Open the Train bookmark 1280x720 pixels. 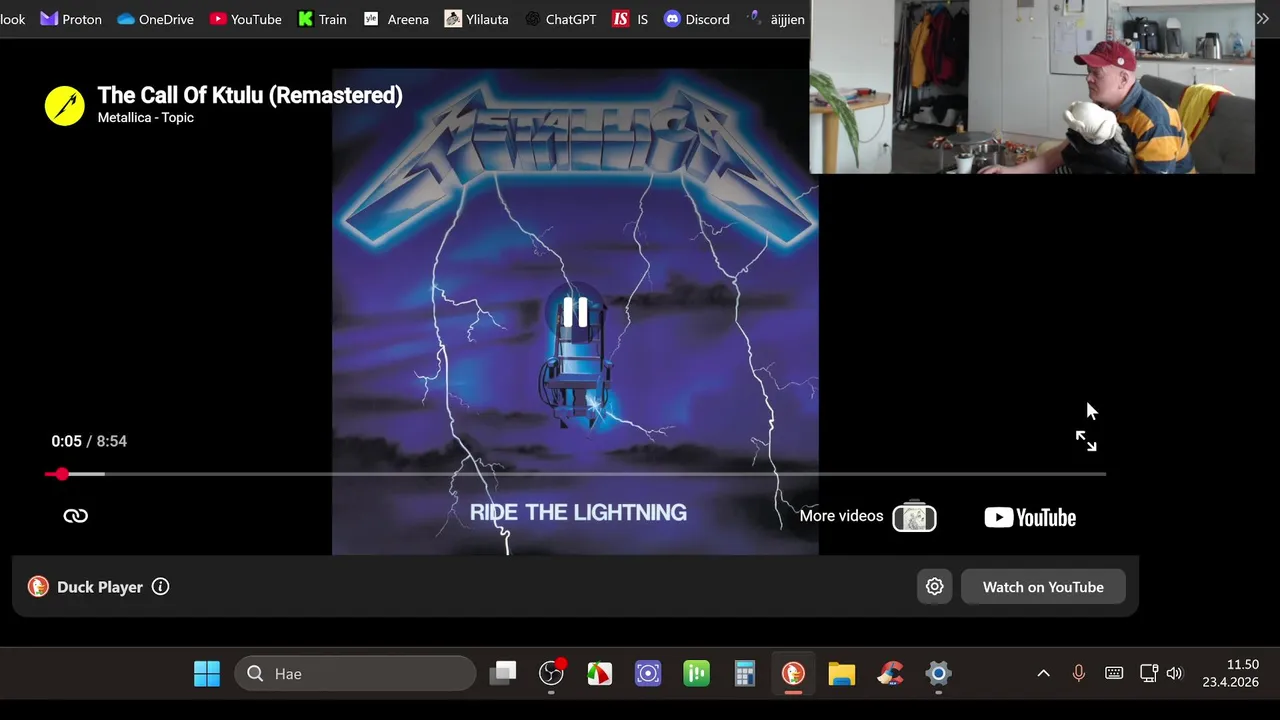323,19
